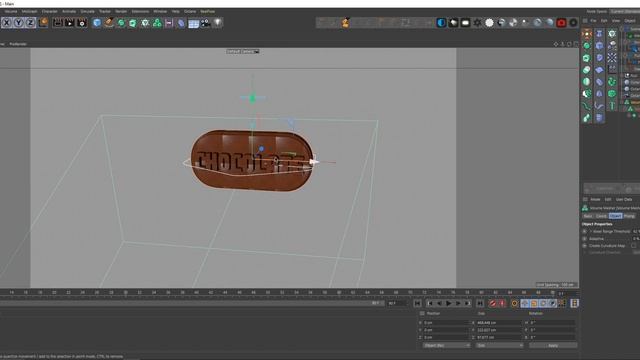The height and width of the screenshot is (360, 640).
Task: Click the purple deformer icon in the top toolbar
Action: coord(169,23)
